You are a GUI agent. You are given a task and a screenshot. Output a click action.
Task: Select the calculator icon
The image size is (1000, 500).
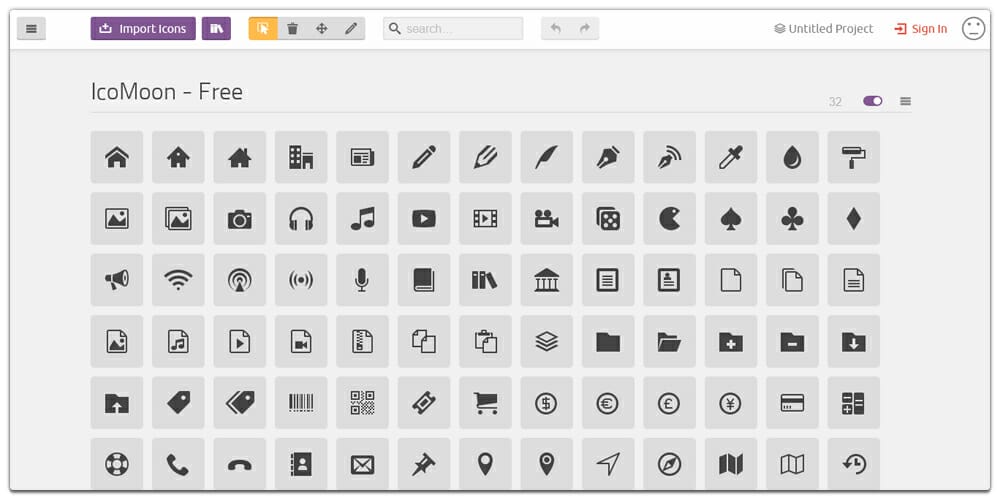click(x=853, y=402)
